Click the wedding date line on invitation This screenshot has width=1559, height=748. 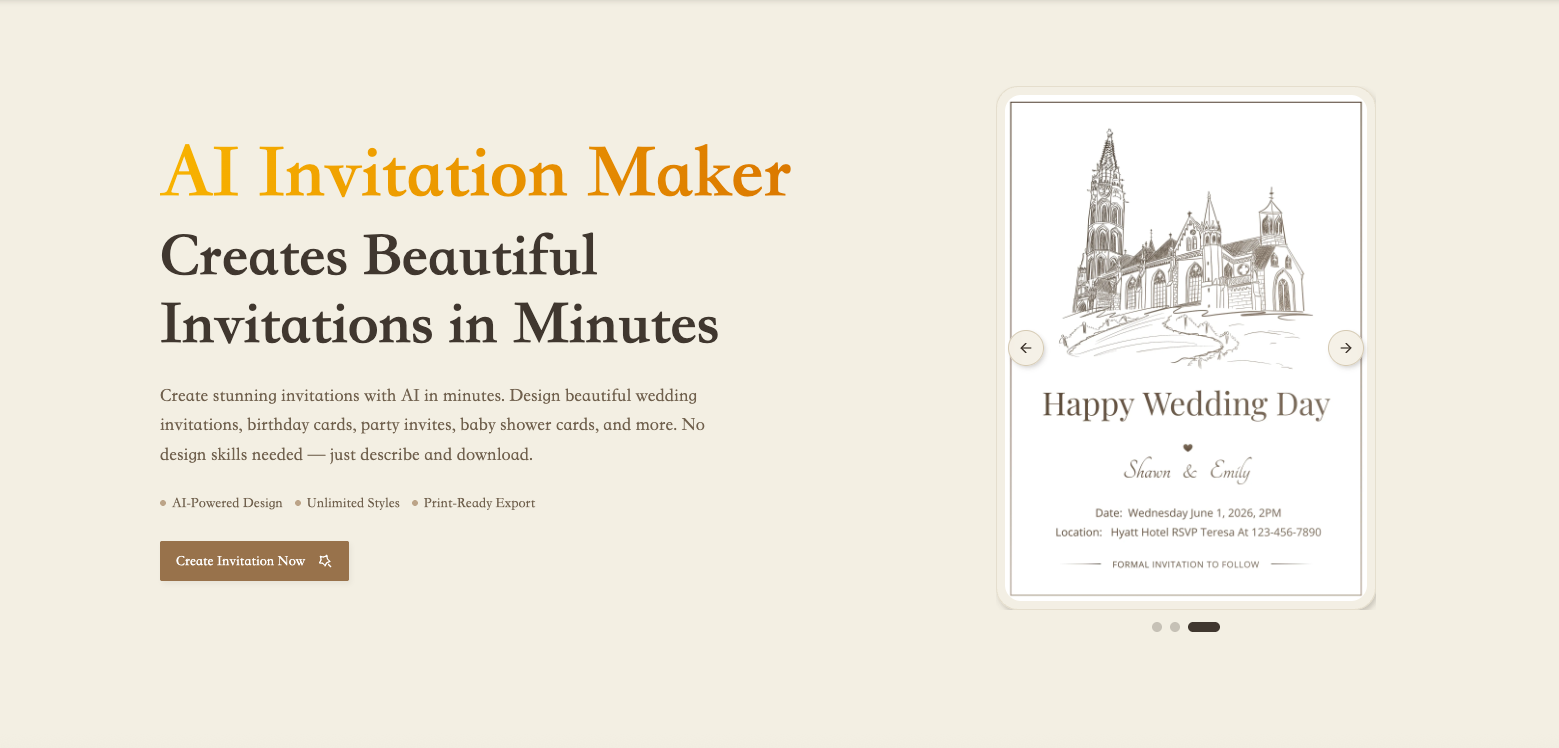pos(1188,513)
